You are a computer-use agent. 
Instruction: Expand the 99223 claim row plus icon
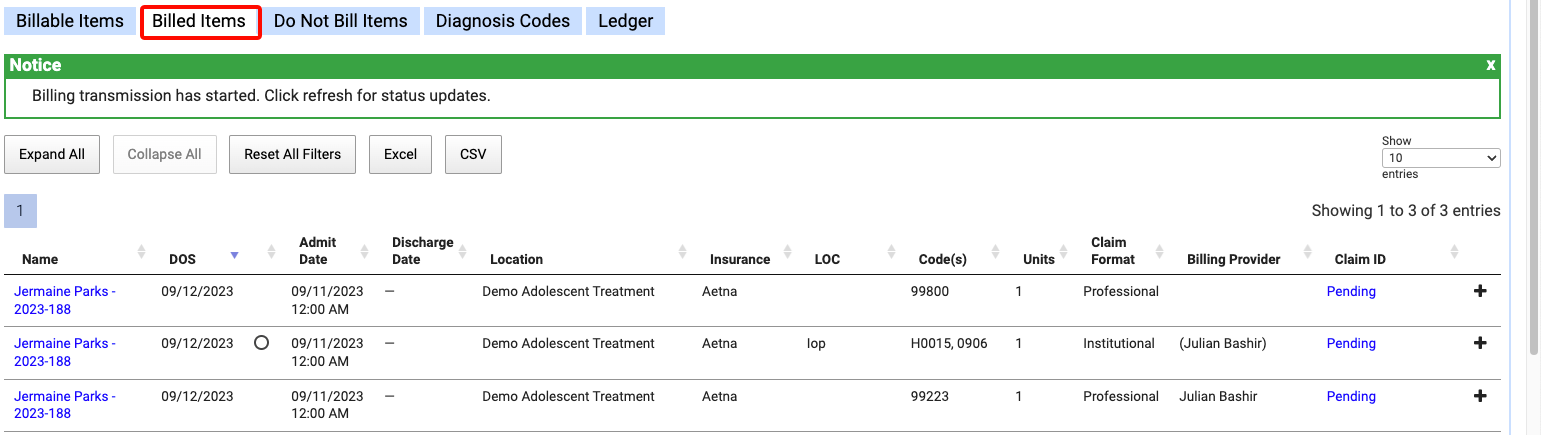(1480, 396)
